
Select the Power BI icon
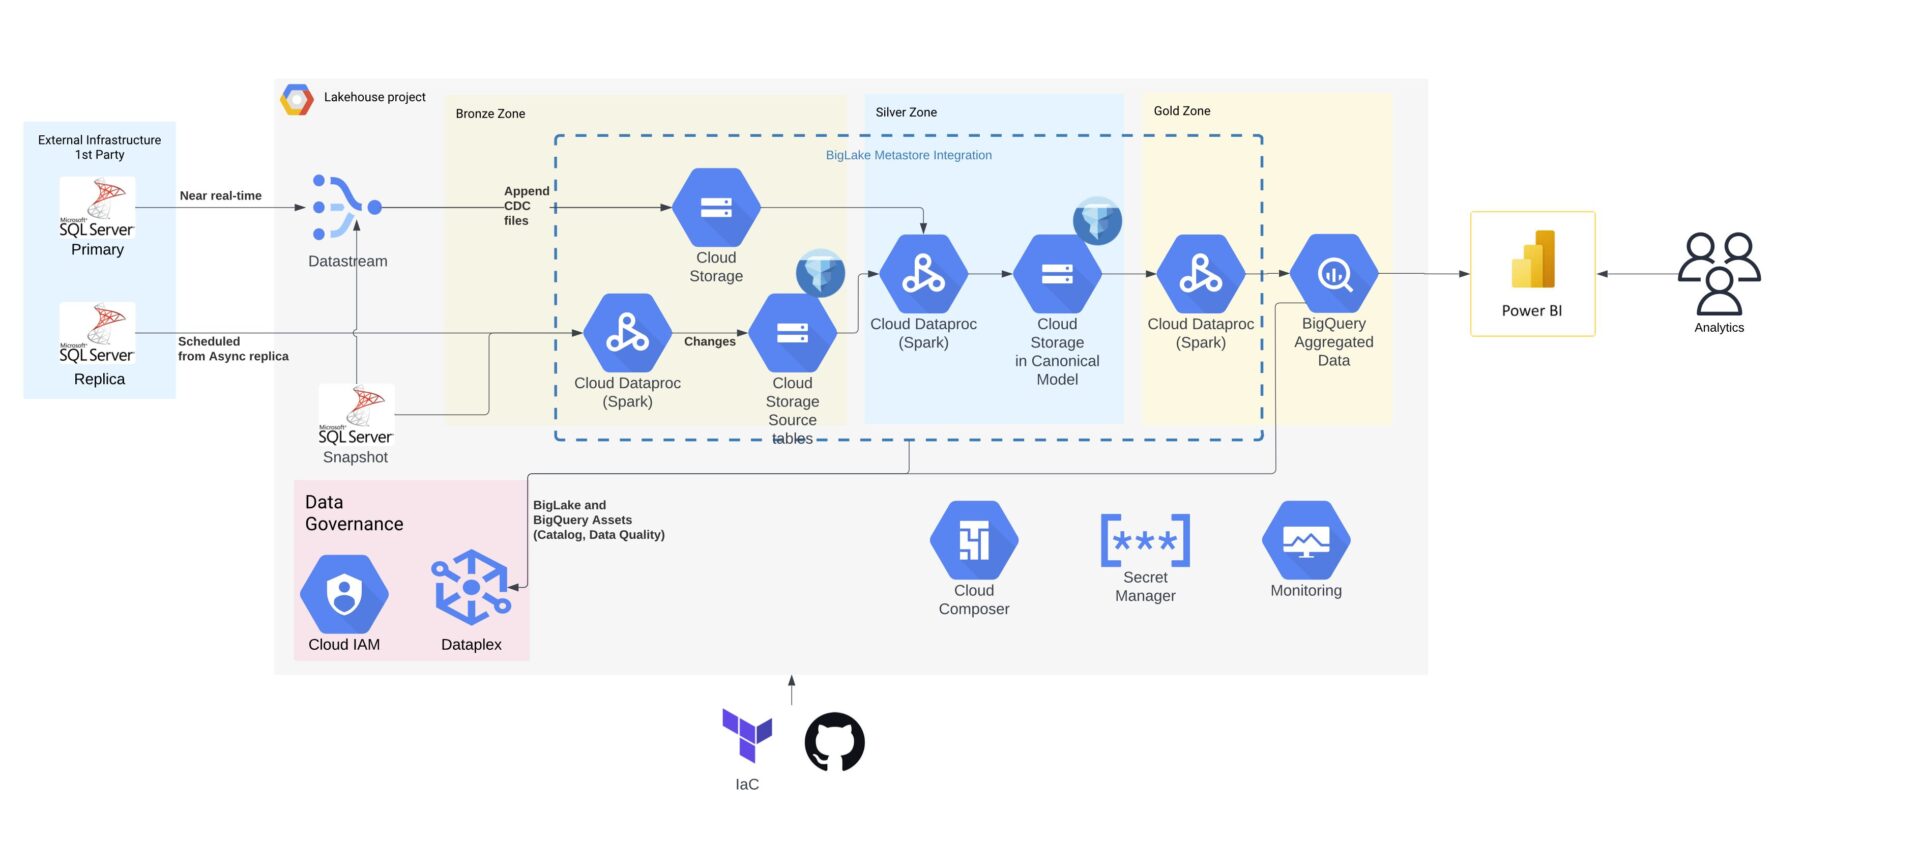click(x=1532, y=260)
